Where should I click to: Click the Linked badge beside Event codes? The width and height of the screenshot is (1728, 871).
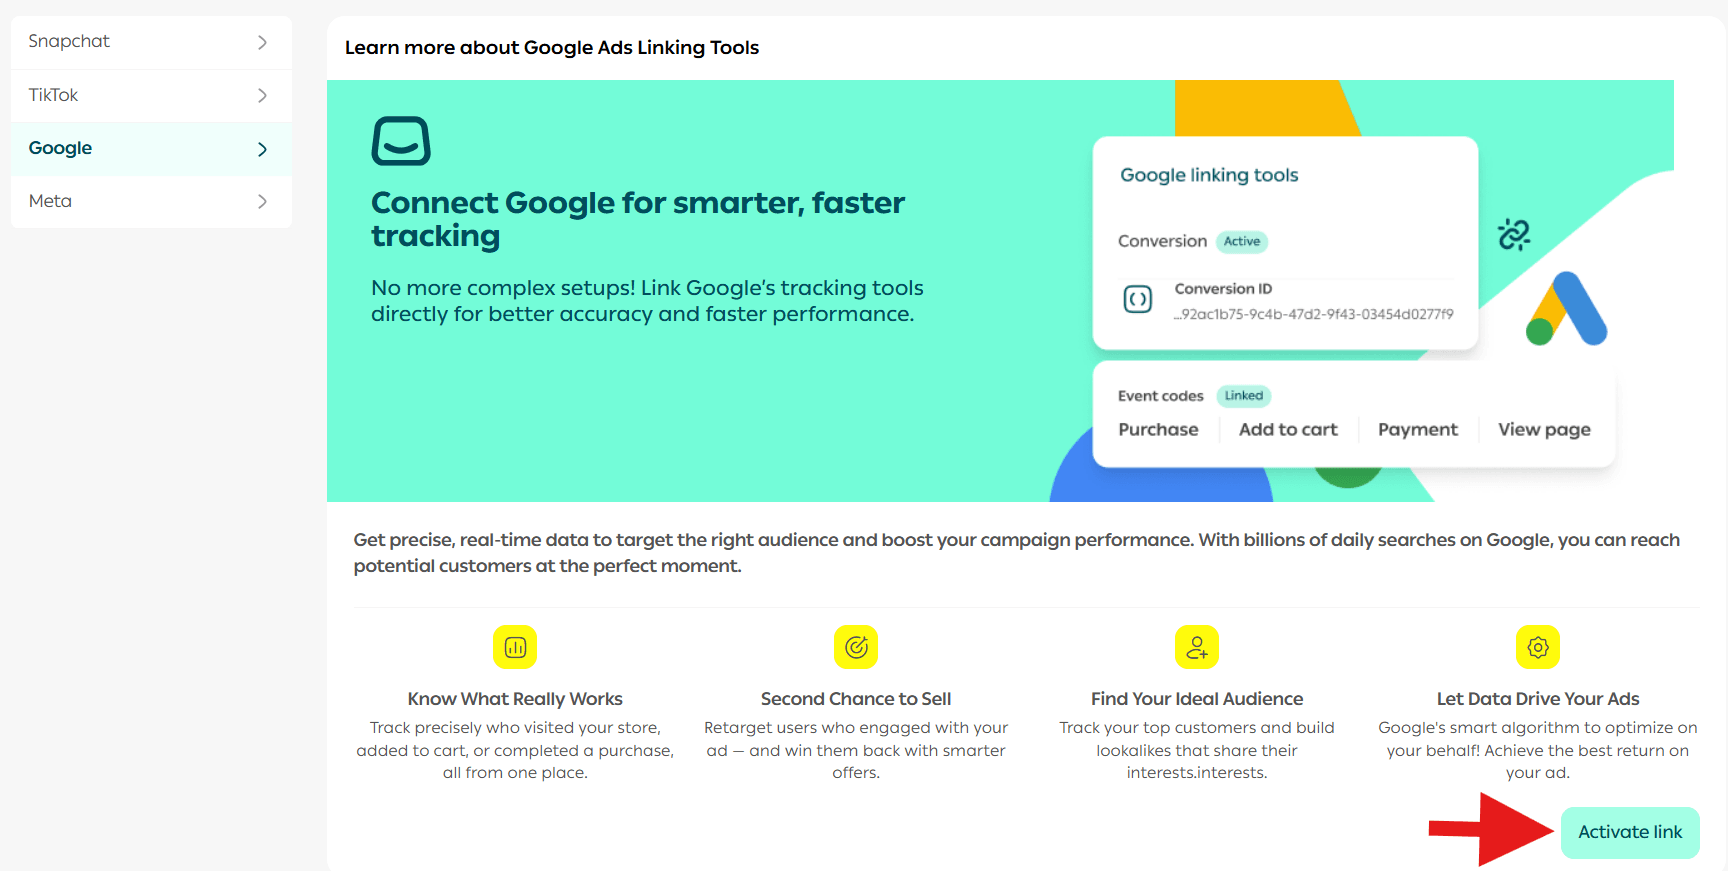(x=1243, y=396)
